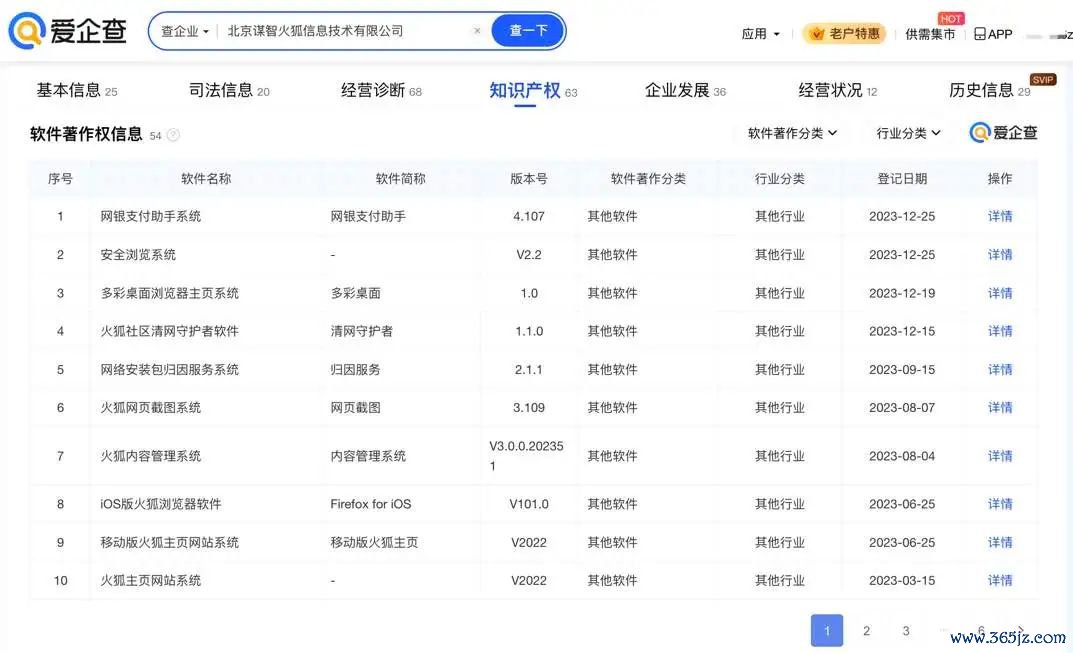Select the 安全浏览系统 software name
This screenshot has width=1073, height=653.
tap(138, 255)
